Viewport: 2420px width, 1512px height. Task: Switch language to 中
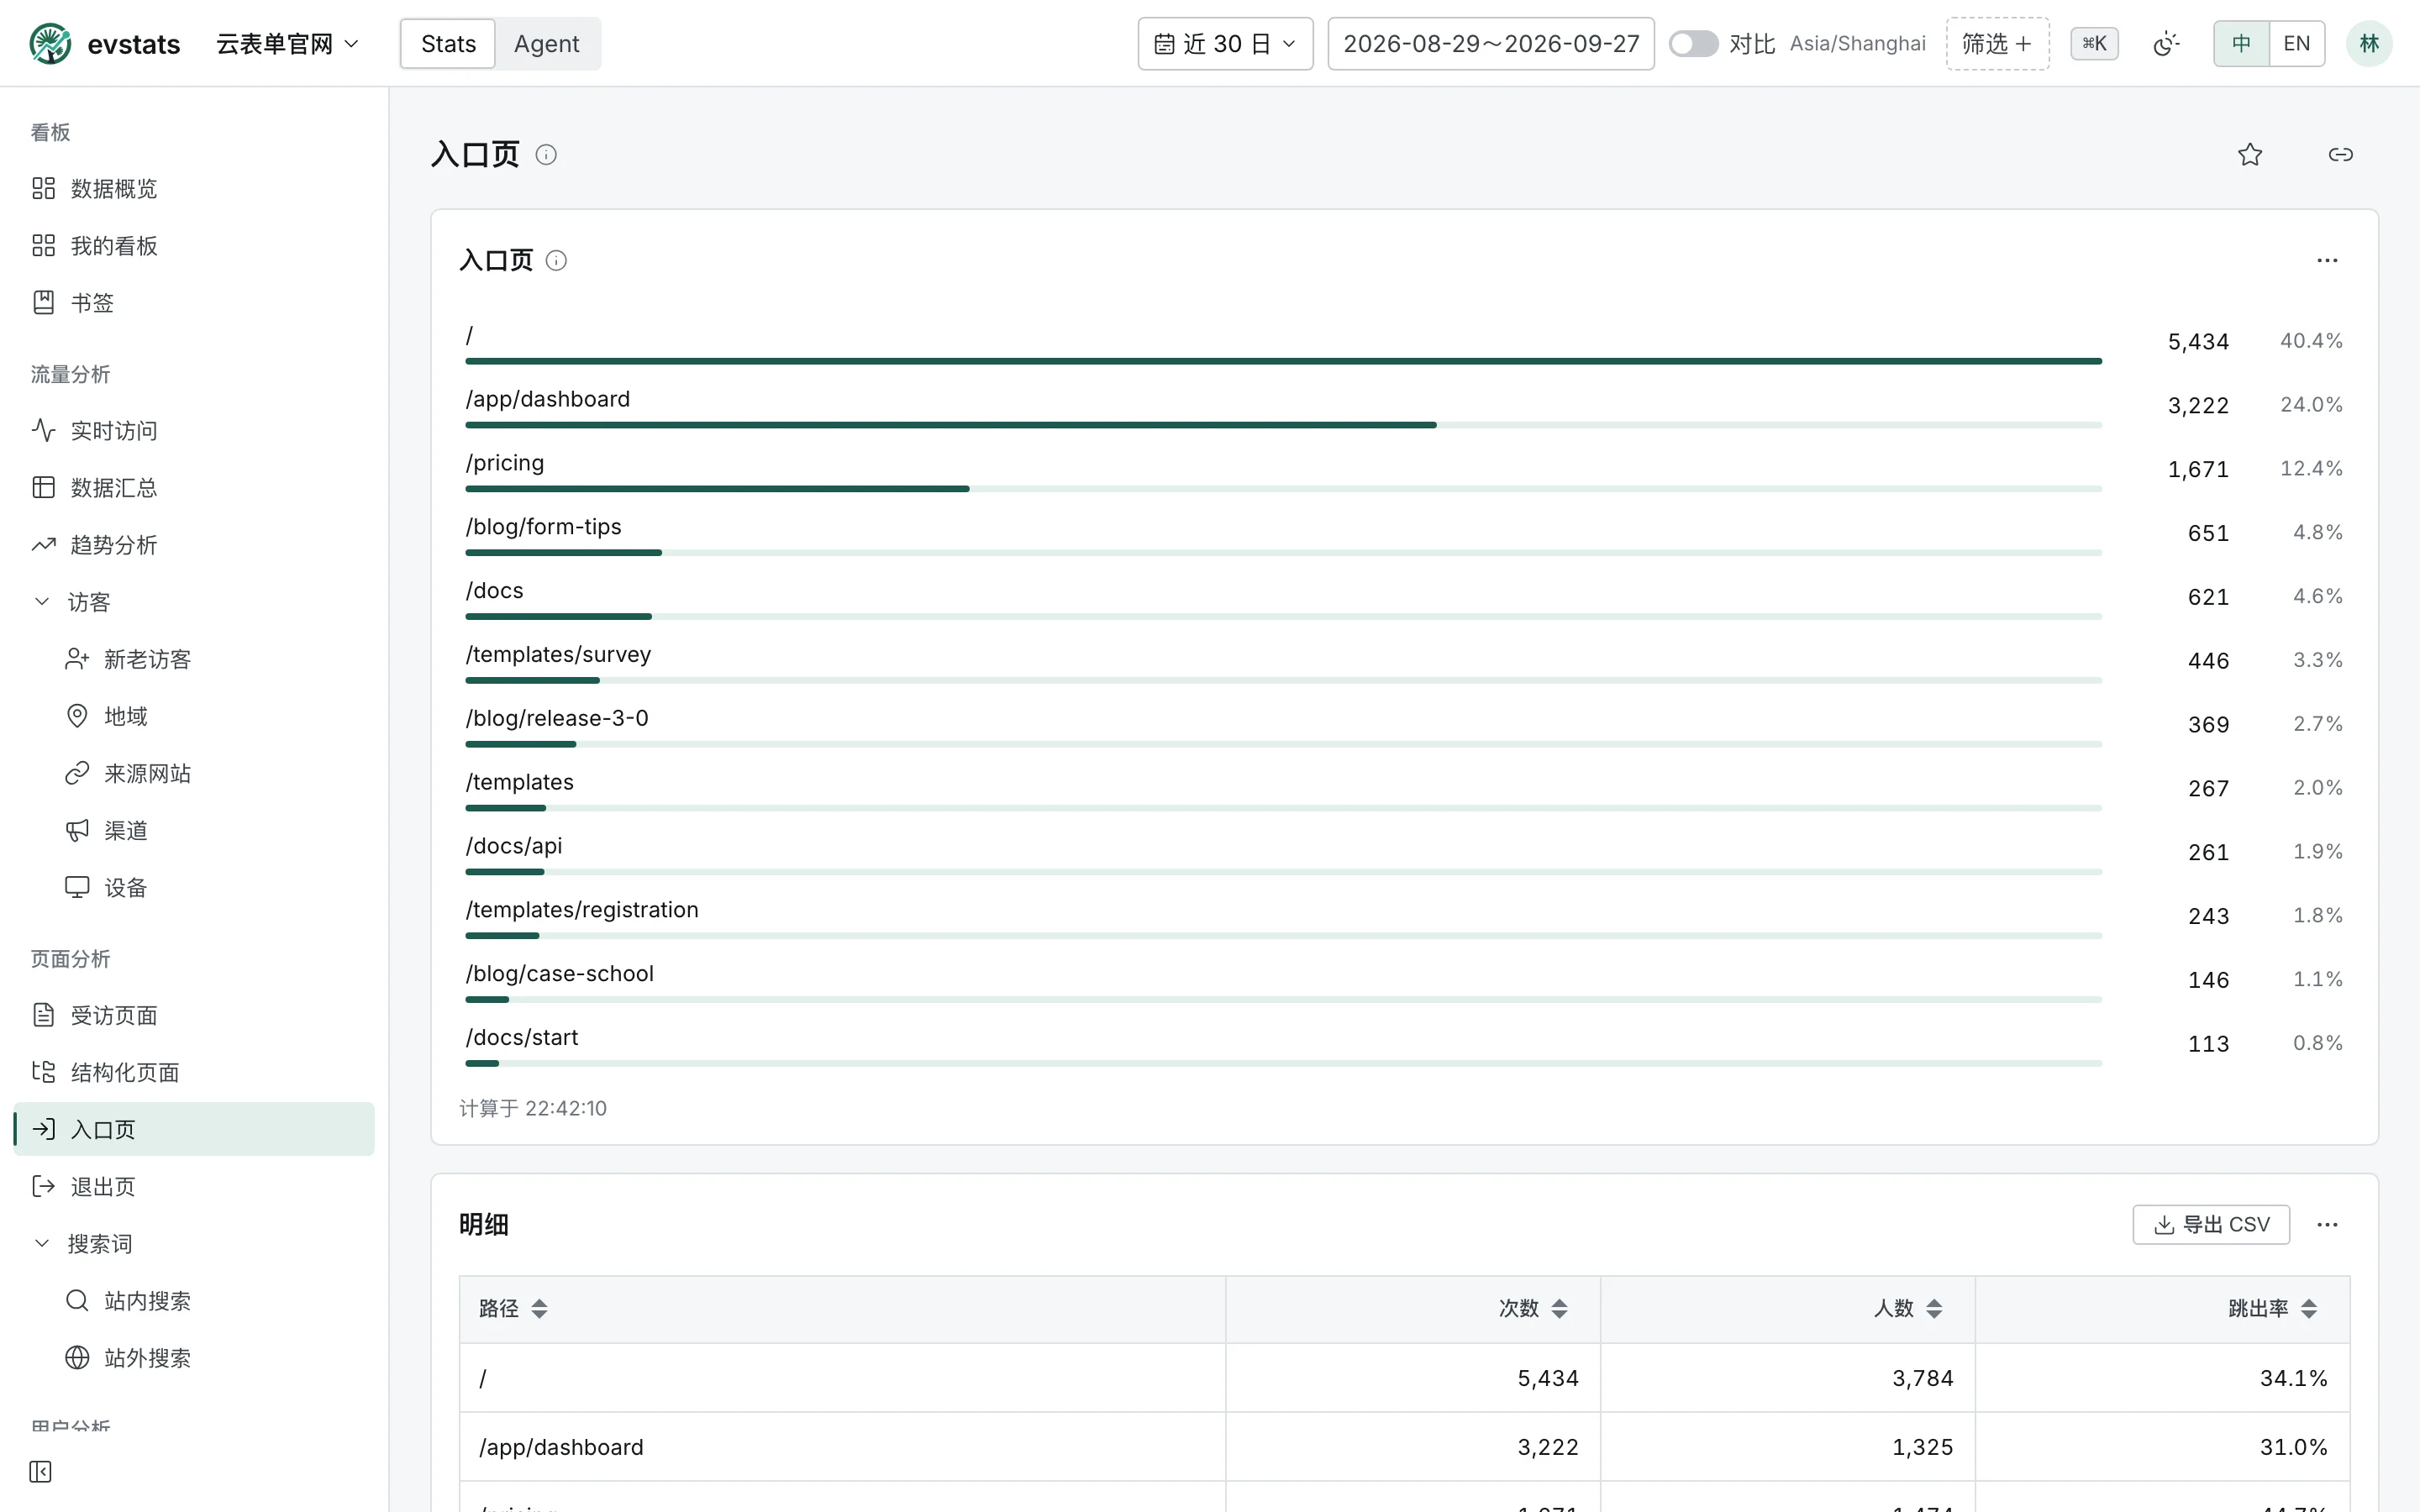(2241, 44)
